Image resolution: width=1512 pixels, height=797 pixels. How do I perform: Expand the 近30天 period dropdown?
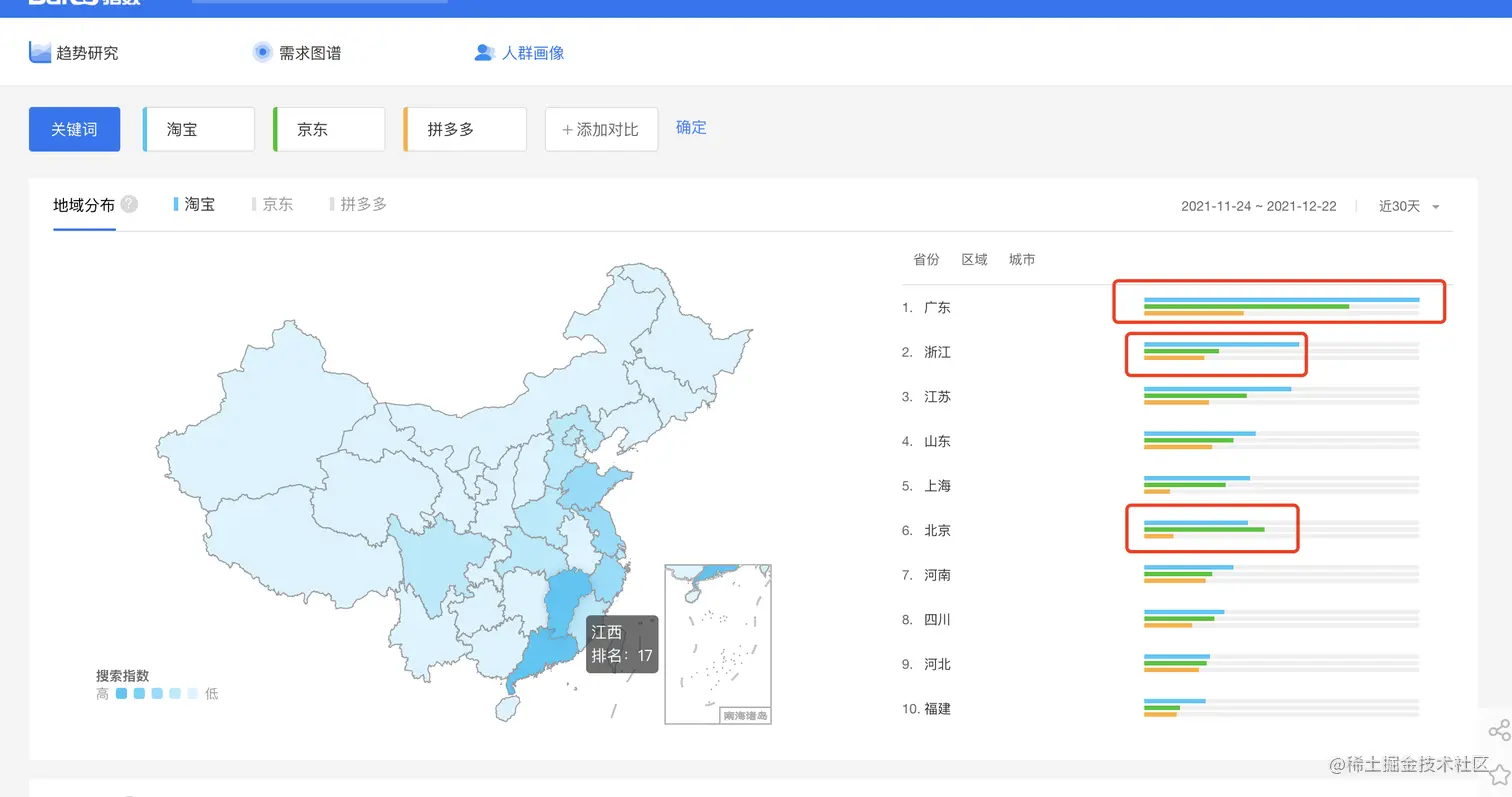1409,206
